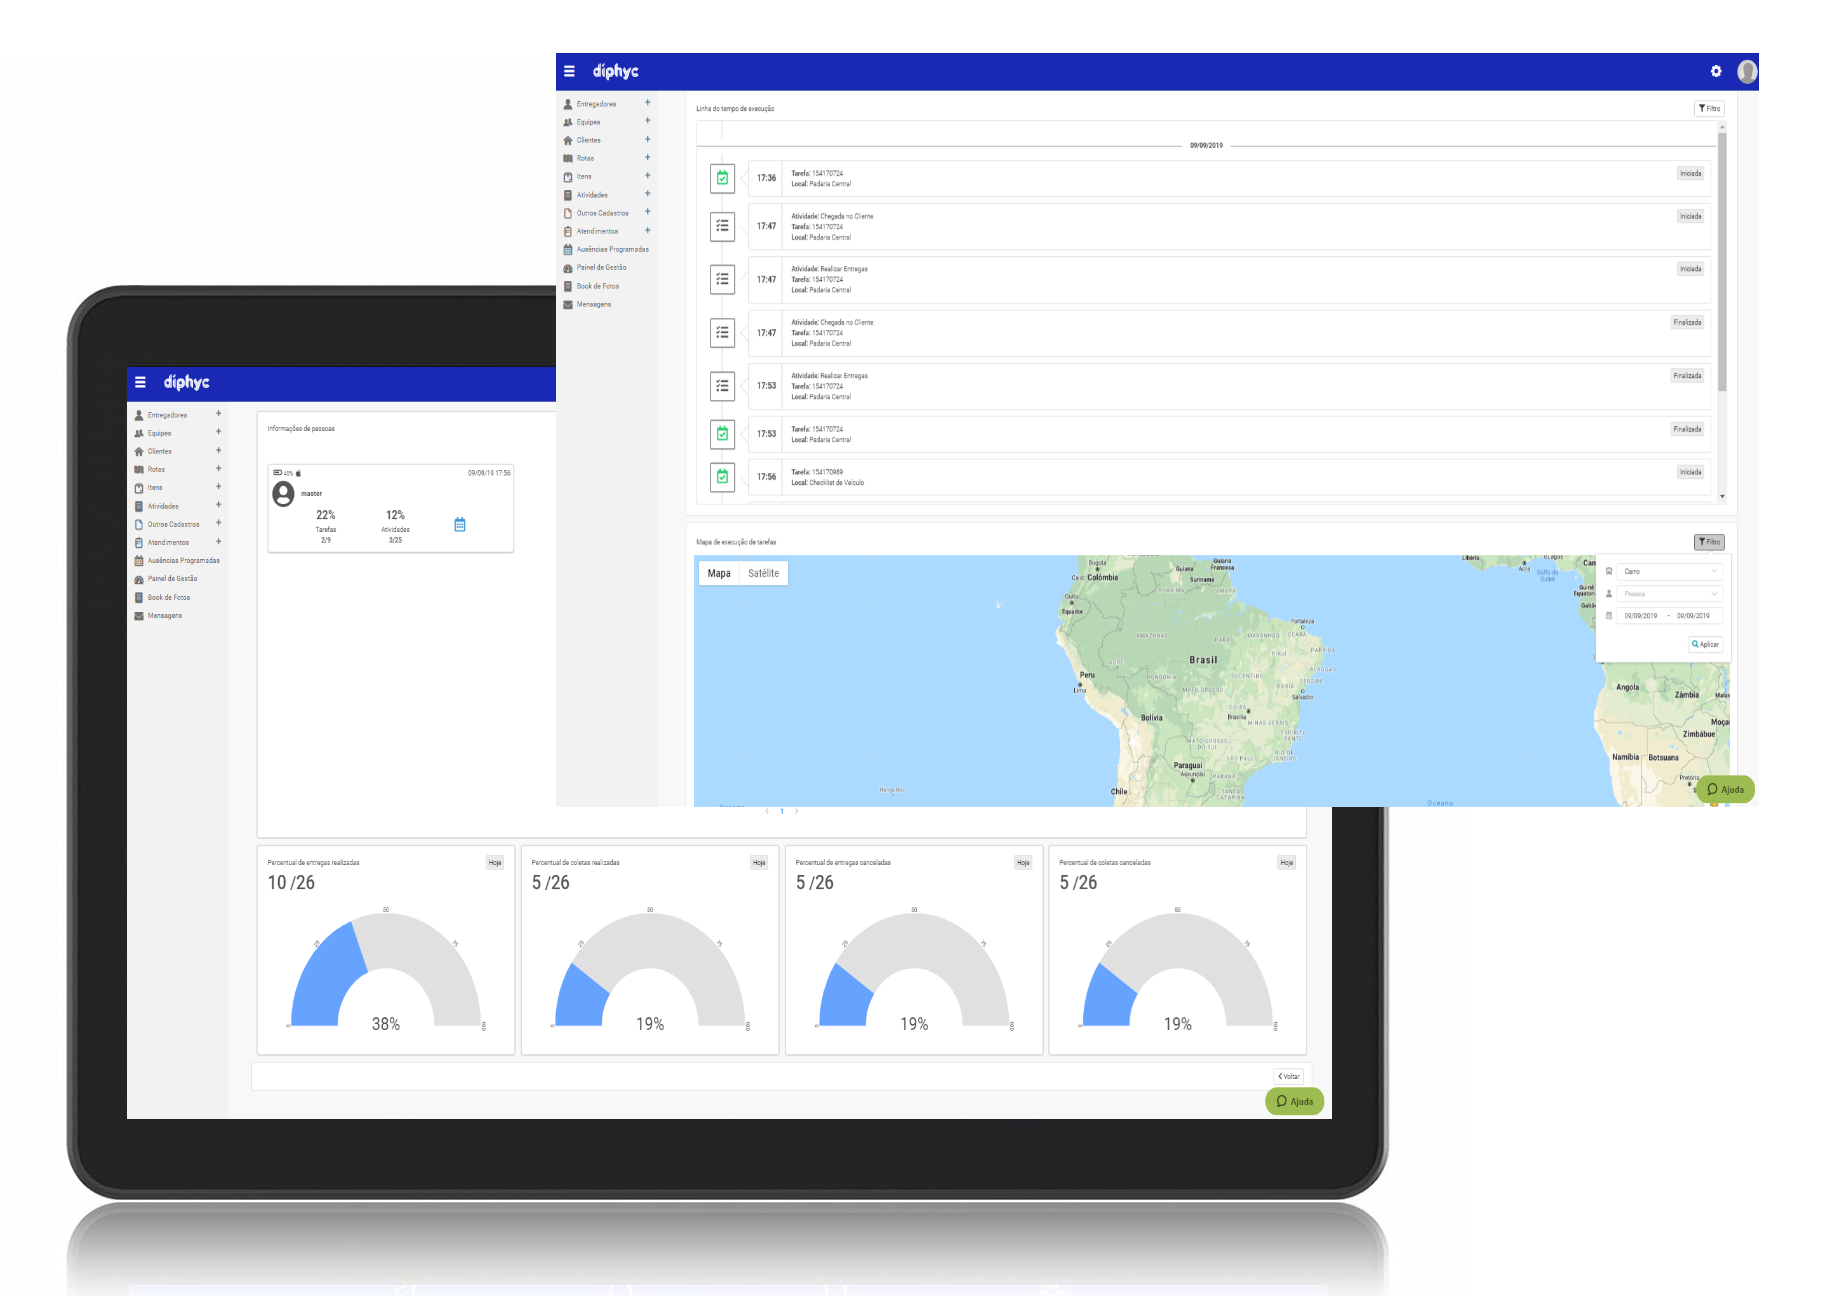Screen dimensions: 1822x1296
Task: Click 17:36 task calendar-check icon
Action: coord(722,178)
